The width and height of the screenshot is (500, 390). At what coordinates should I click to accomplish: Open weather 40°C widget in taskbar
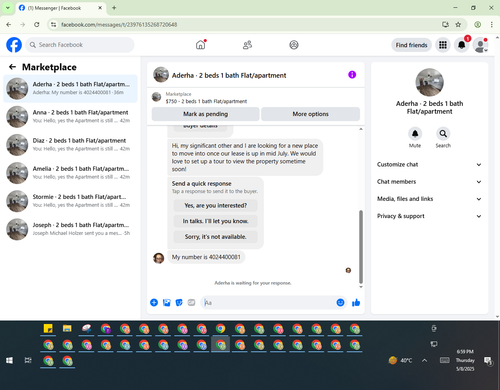tap(400, 360)
